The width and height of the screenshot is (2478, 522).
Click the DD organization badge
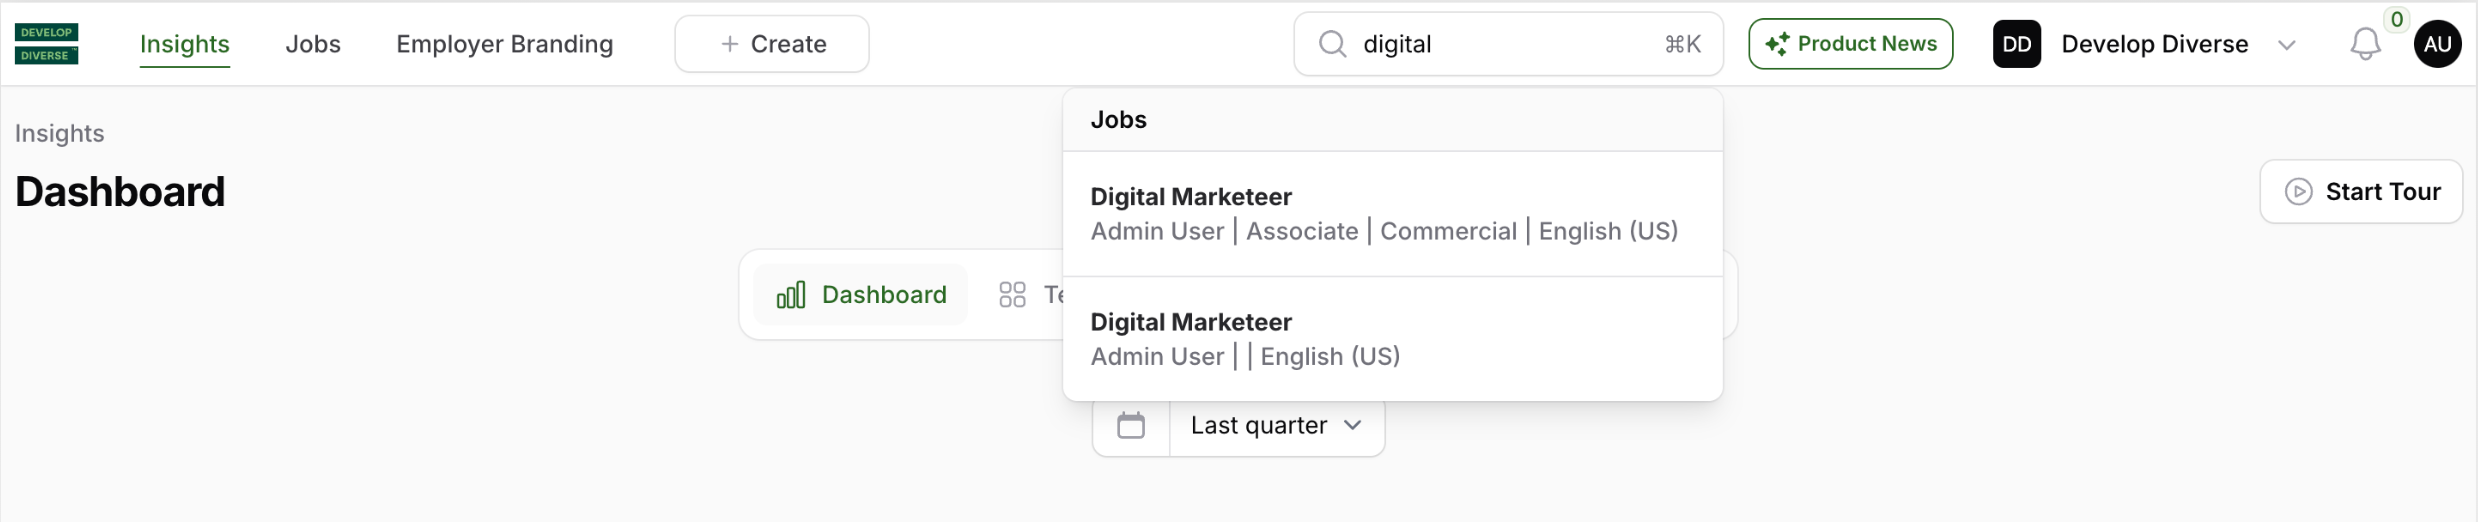[2016, 44]
